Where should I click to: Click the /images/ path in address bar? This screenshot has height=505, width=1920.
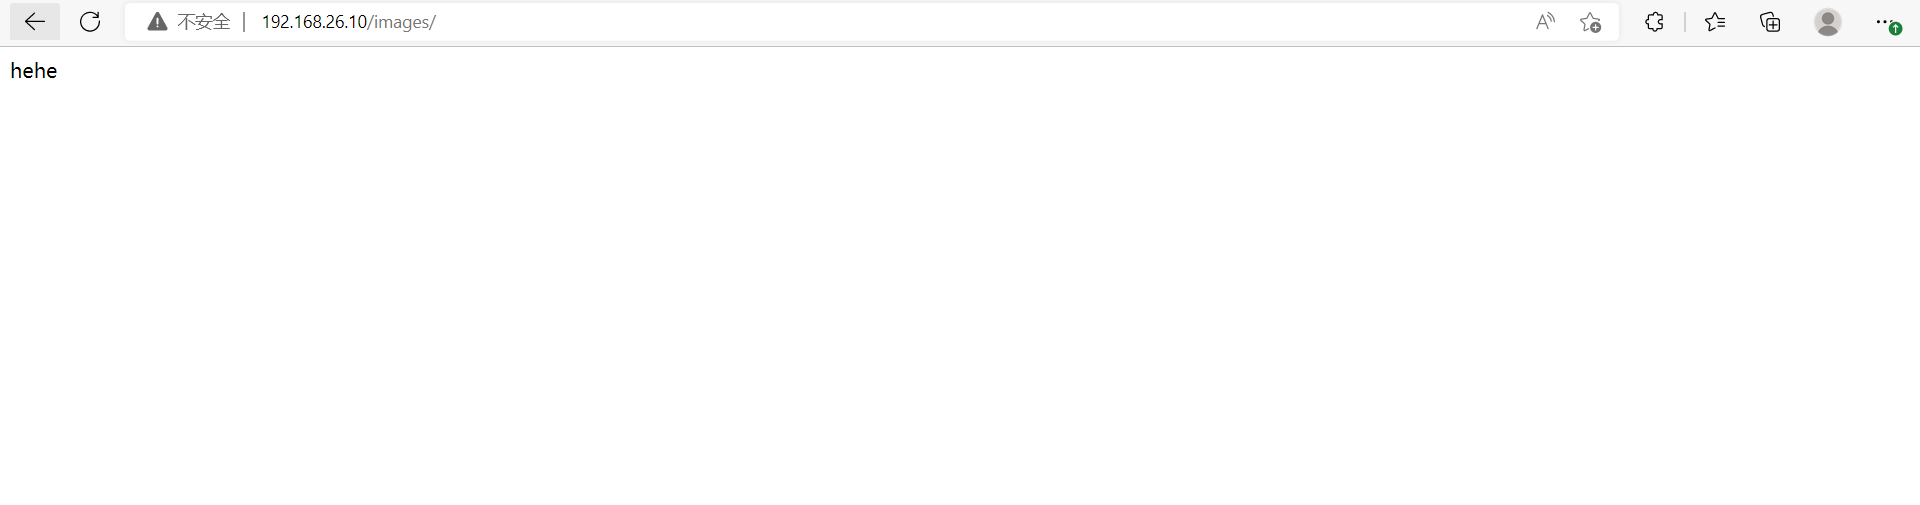402,22
